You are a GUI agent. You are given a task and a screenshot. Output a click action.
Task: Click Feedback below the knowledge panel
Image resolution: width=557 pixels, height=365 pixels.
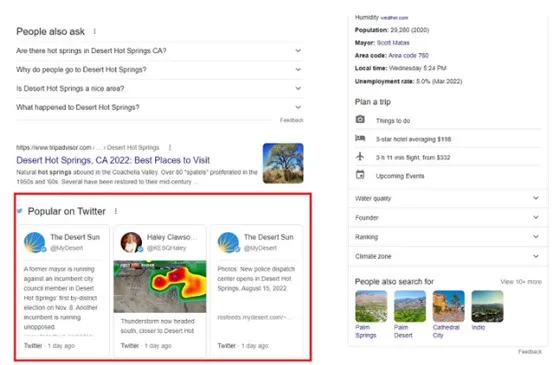pos(530,352)
